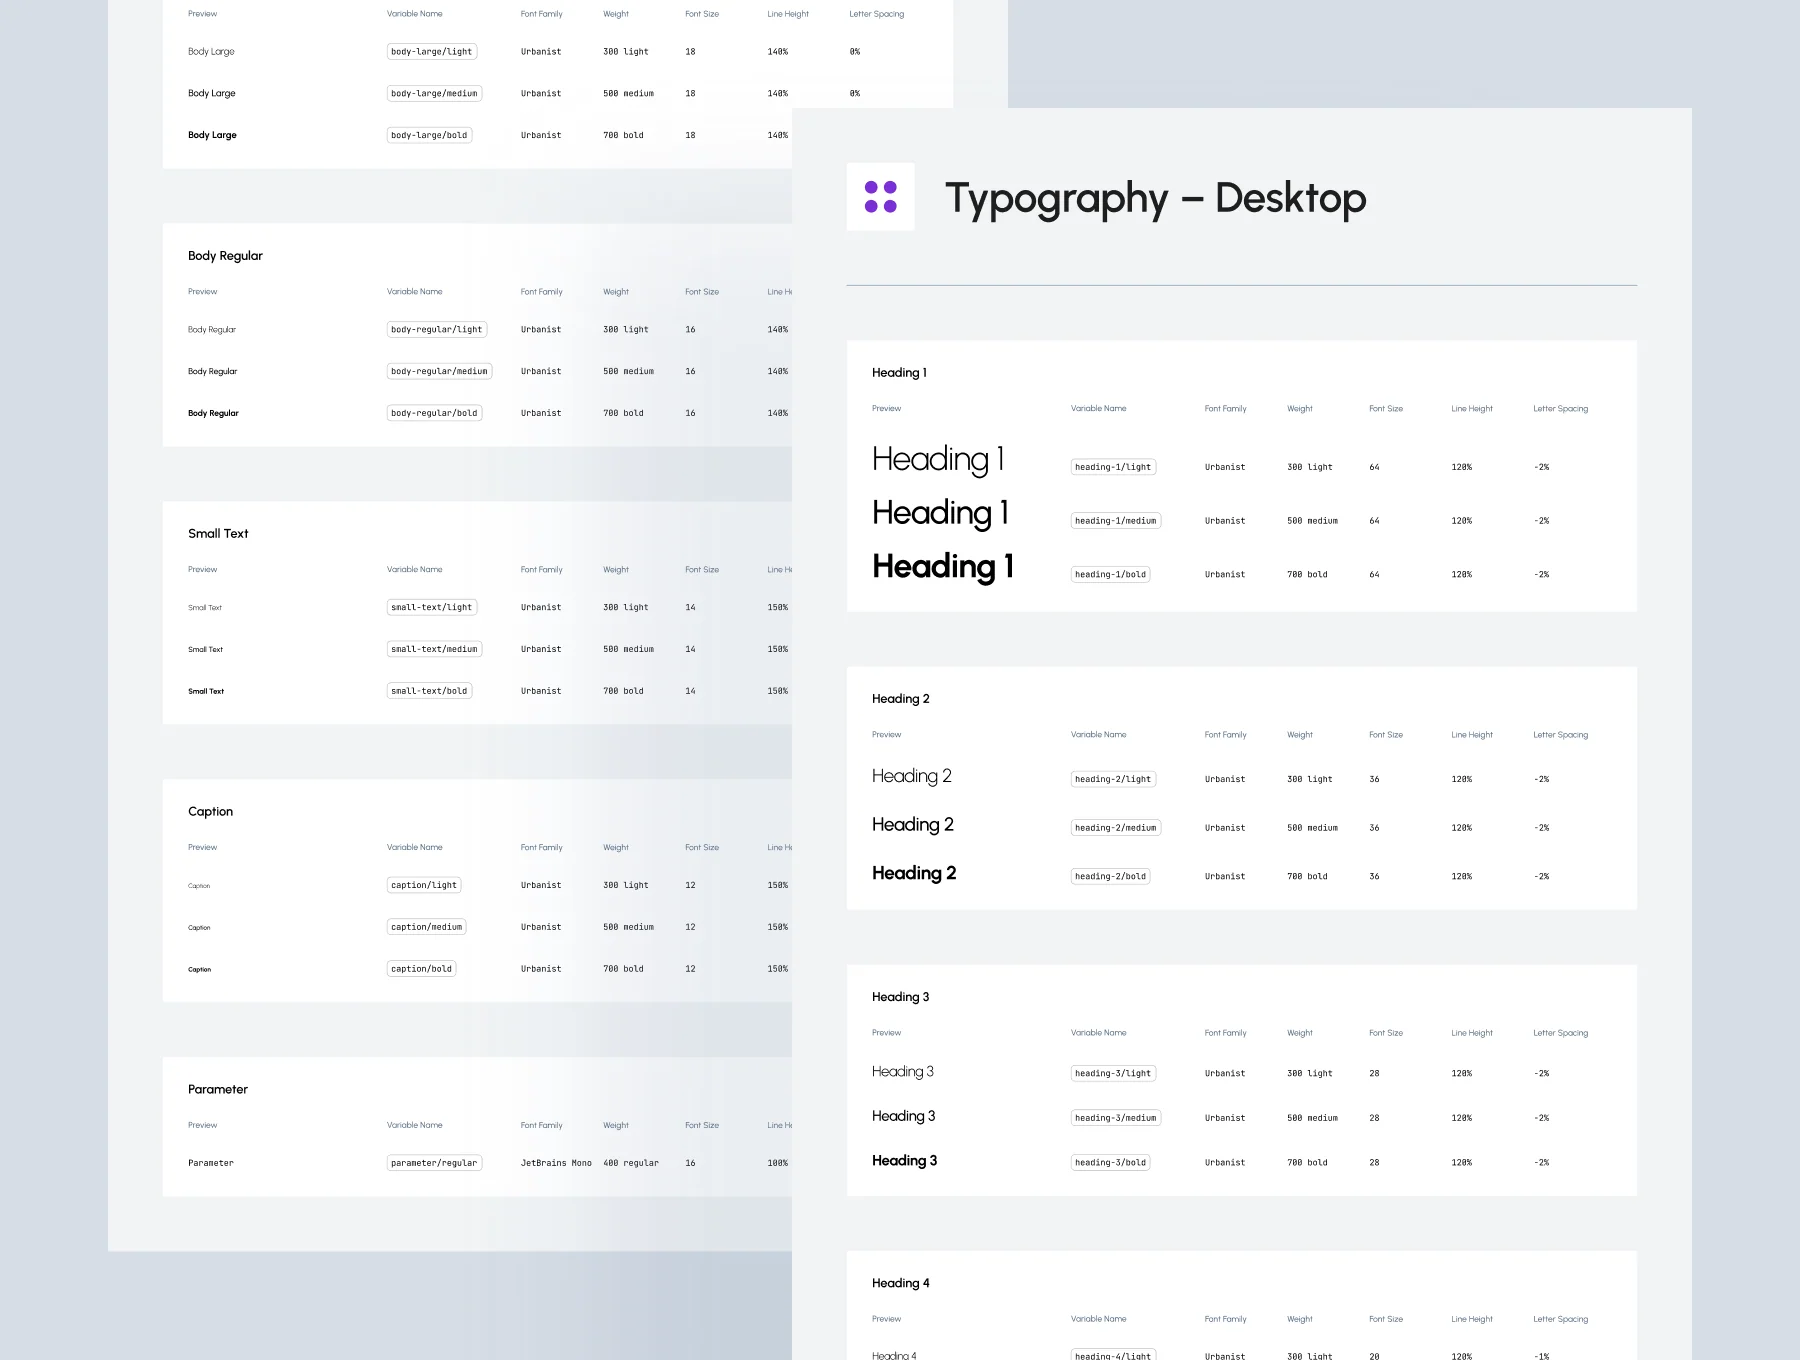Click the bold "Small Text" preview

pyautogui.click(x=206, y=692)
